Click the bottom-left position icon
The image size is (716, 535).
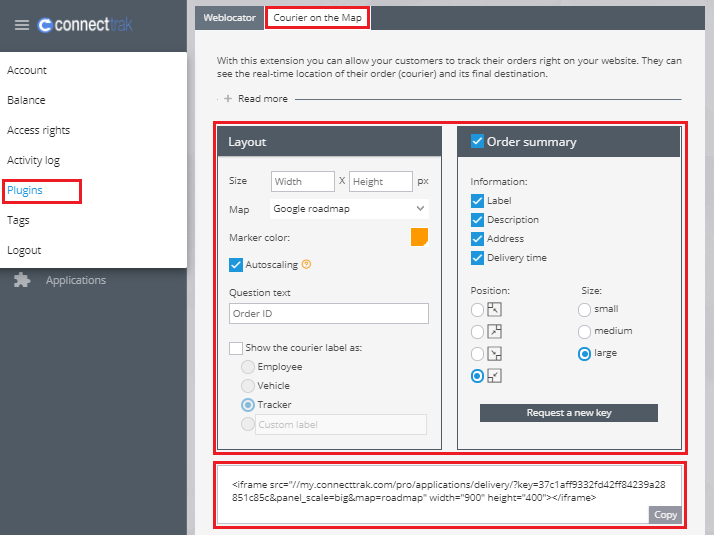point(494,376)
